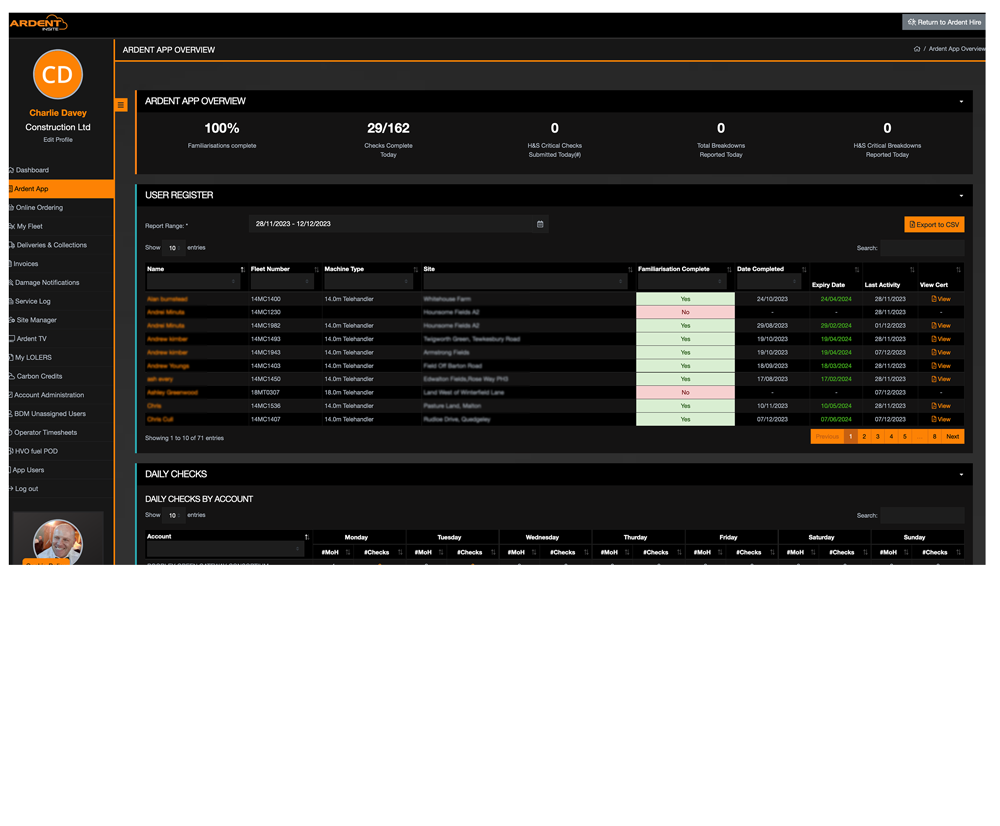Click the User Register Search box
The height and width of the screenshot is (826, 1000).
point(922,248)
